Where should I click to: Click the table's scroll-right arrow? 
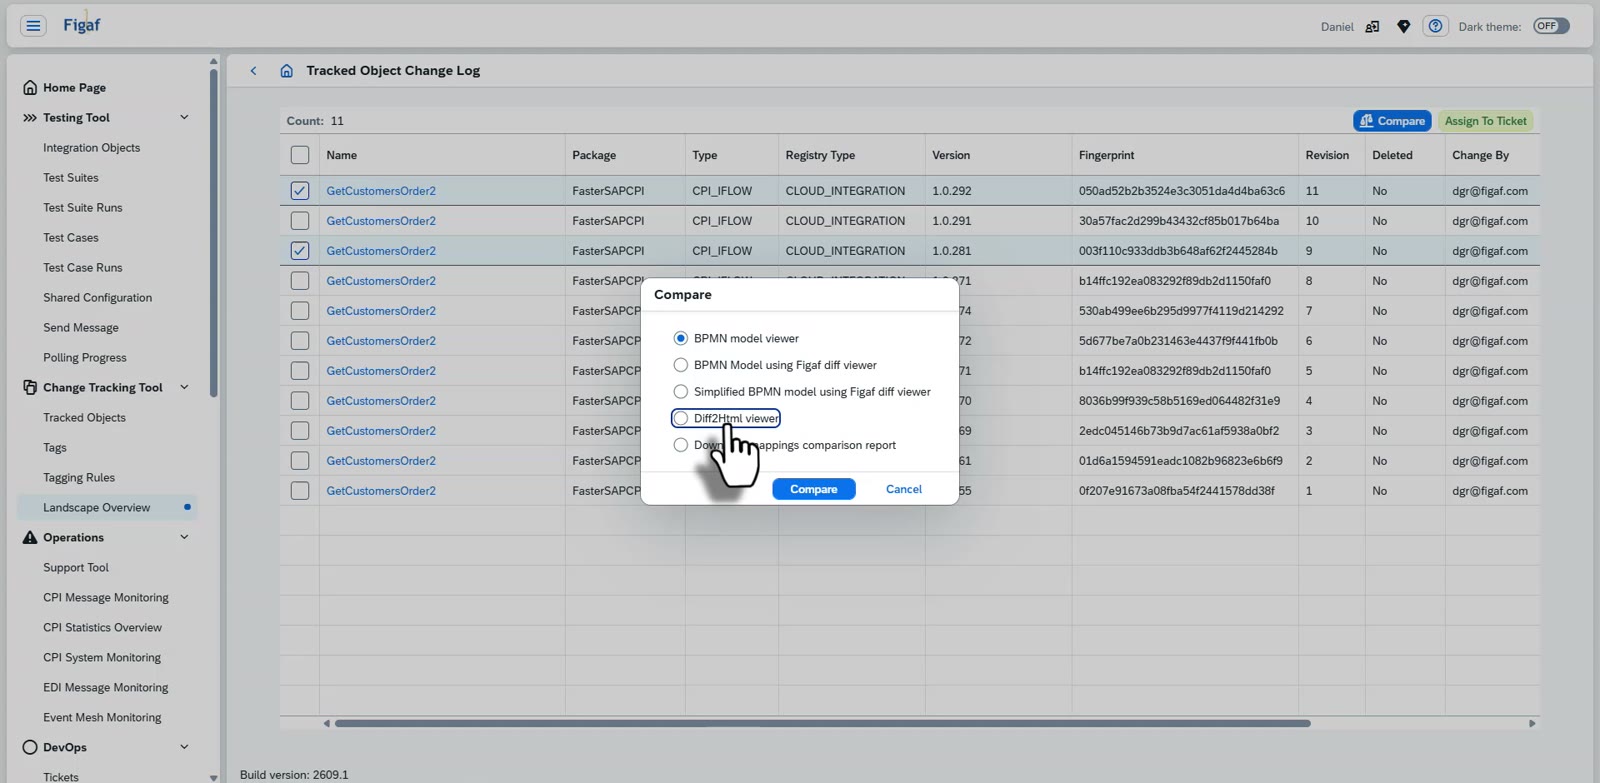pyautogui.click(x=1532, y=723)
